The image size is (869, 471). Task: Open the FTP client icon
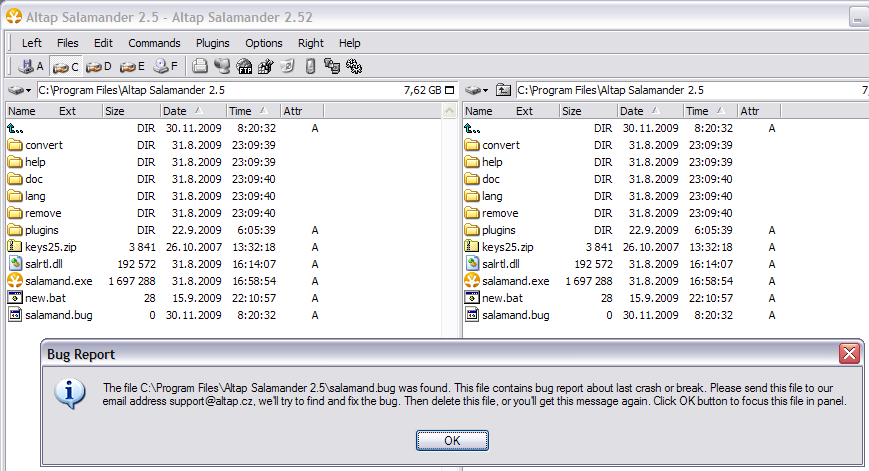pos(244,66)
